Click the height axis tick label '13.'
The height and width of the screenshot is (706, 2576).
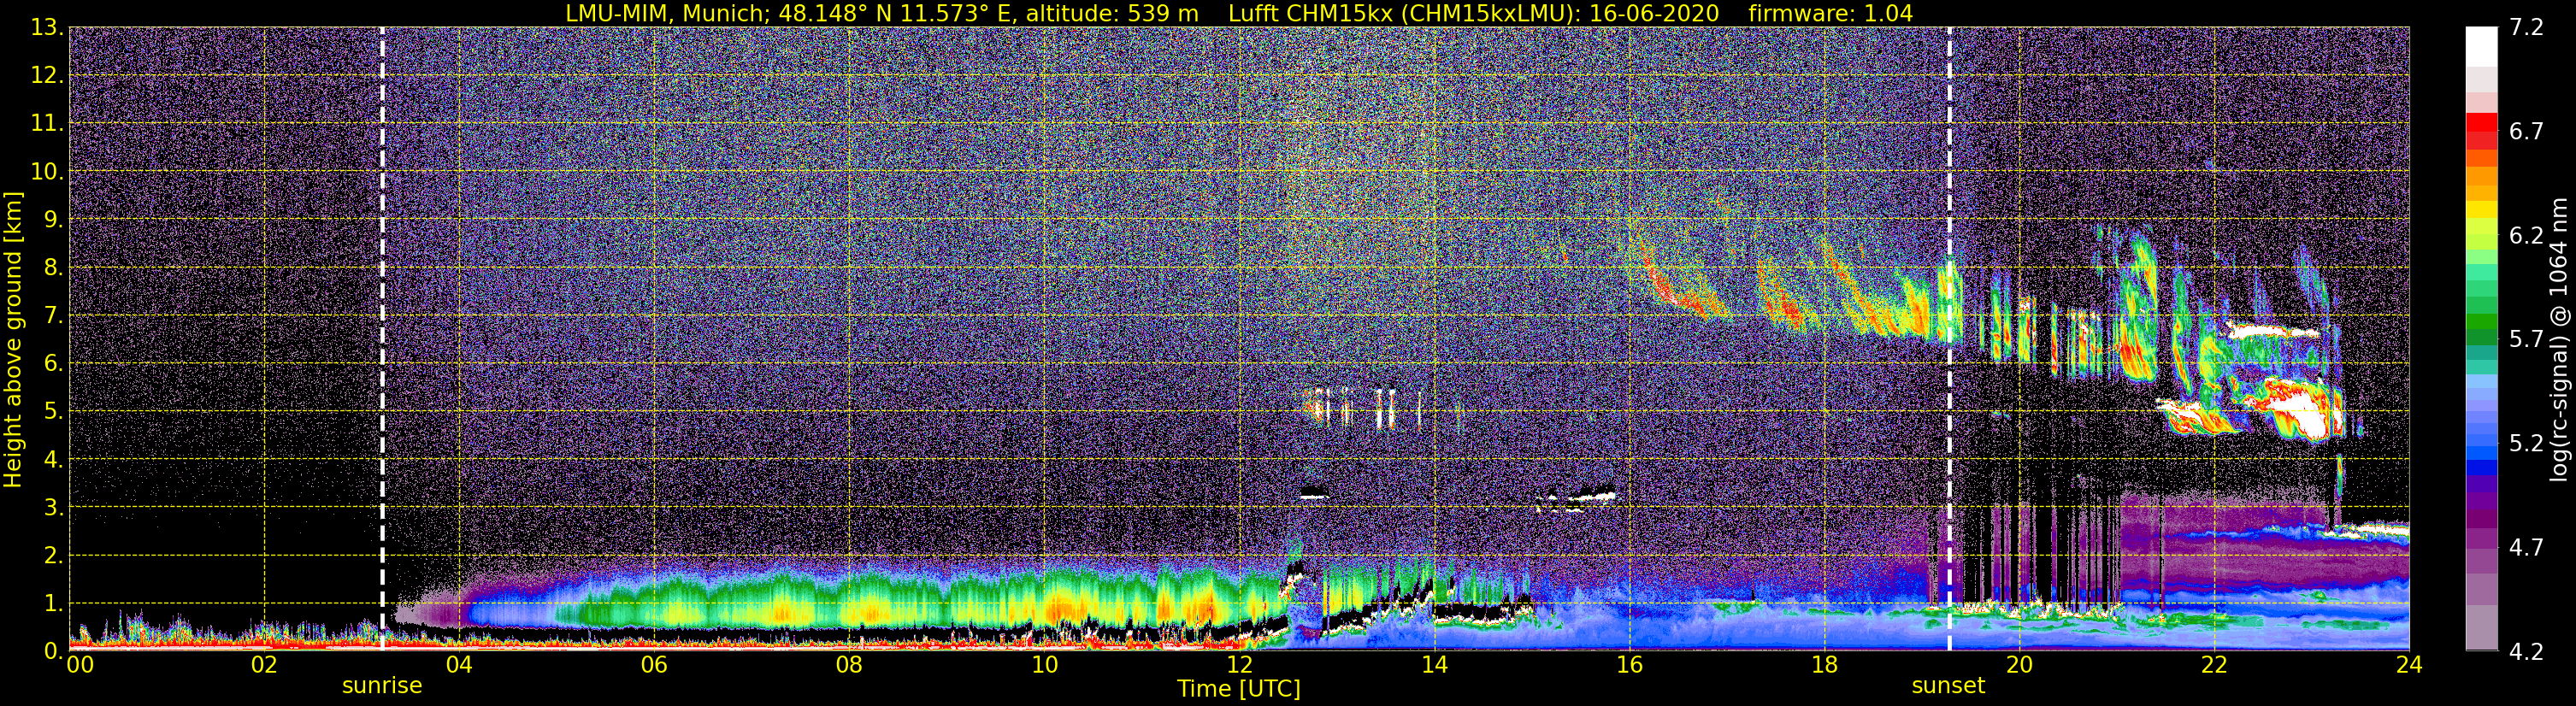[46, 28]
